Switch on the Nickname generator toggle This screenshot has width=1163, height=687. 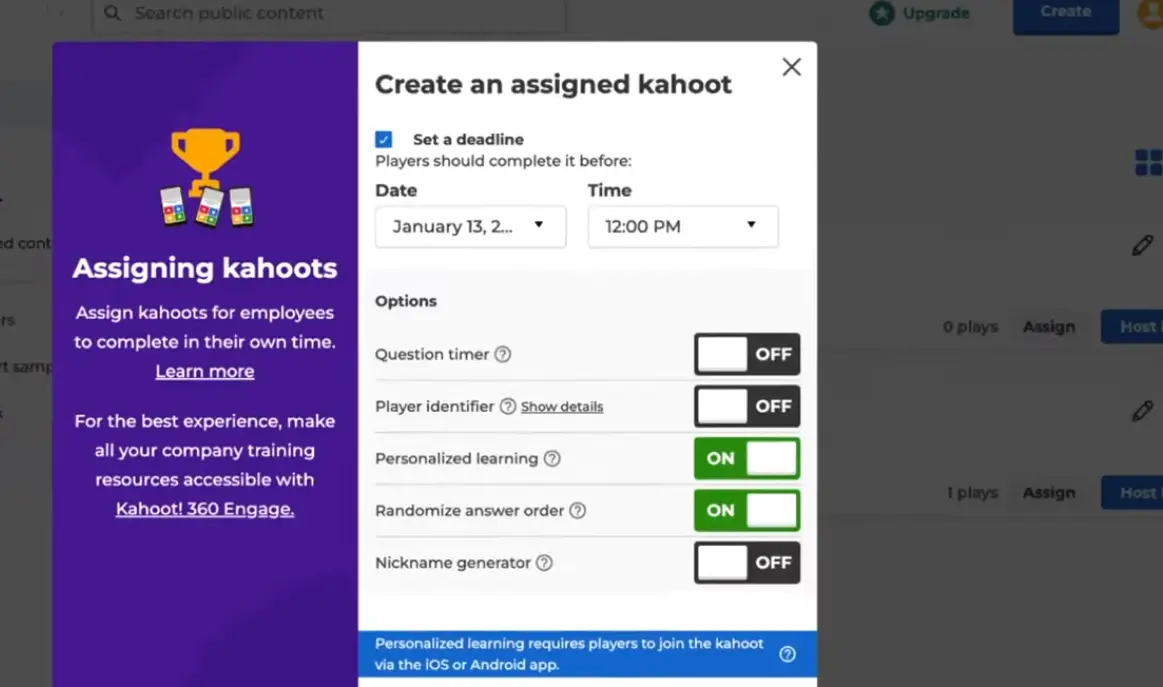coord(747,563)
